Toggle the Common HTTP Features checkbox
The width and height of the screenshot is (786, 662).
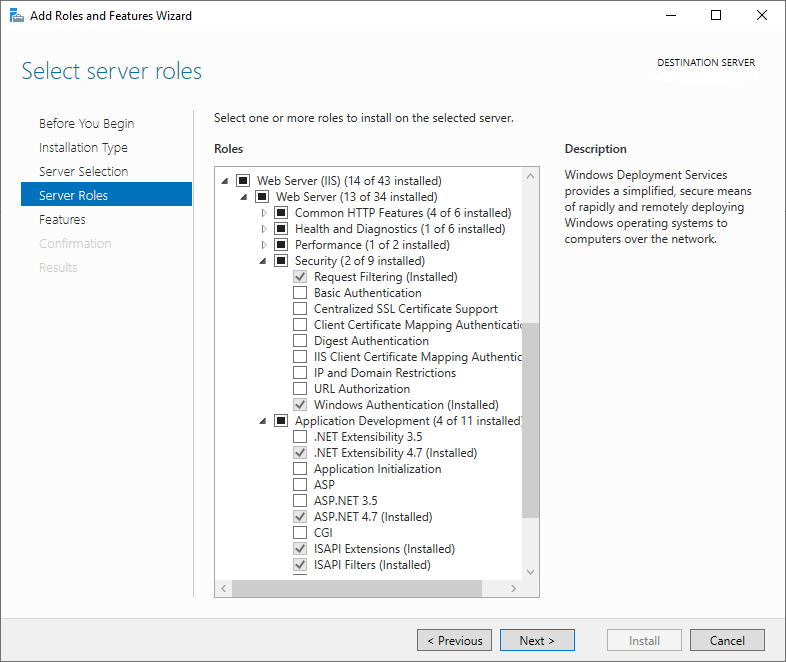pos(281,212)
